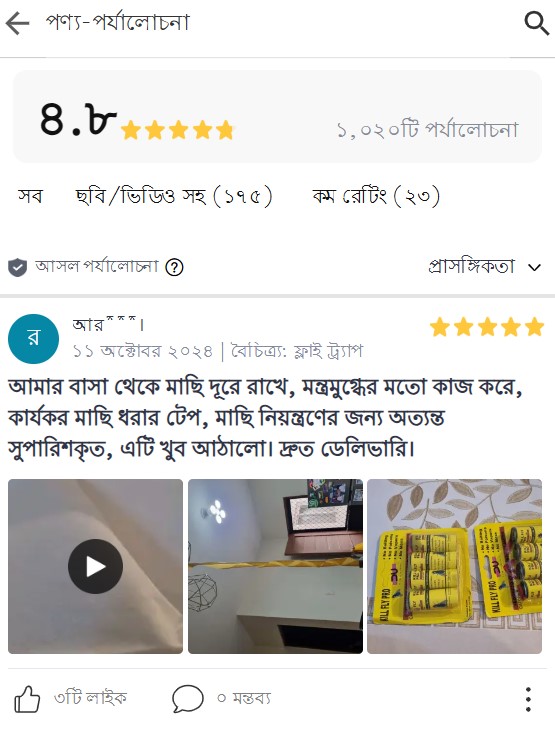
Task: Play the review video
Action: pos(95,567)
